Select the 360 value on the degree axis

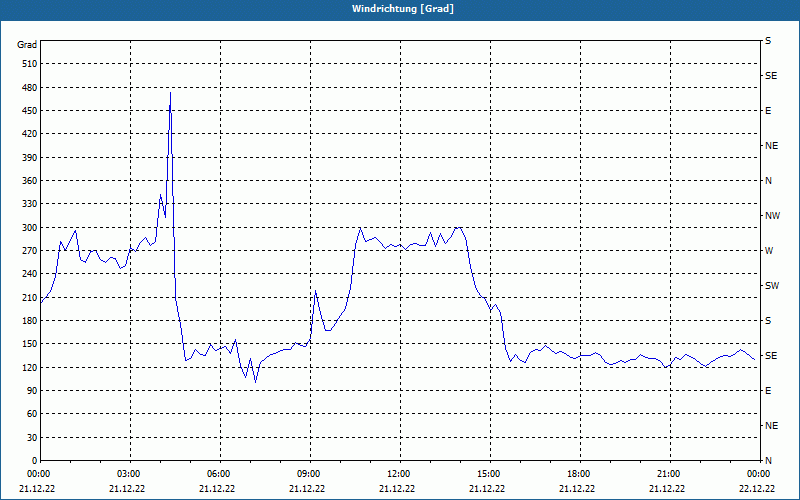coord(30,181)
